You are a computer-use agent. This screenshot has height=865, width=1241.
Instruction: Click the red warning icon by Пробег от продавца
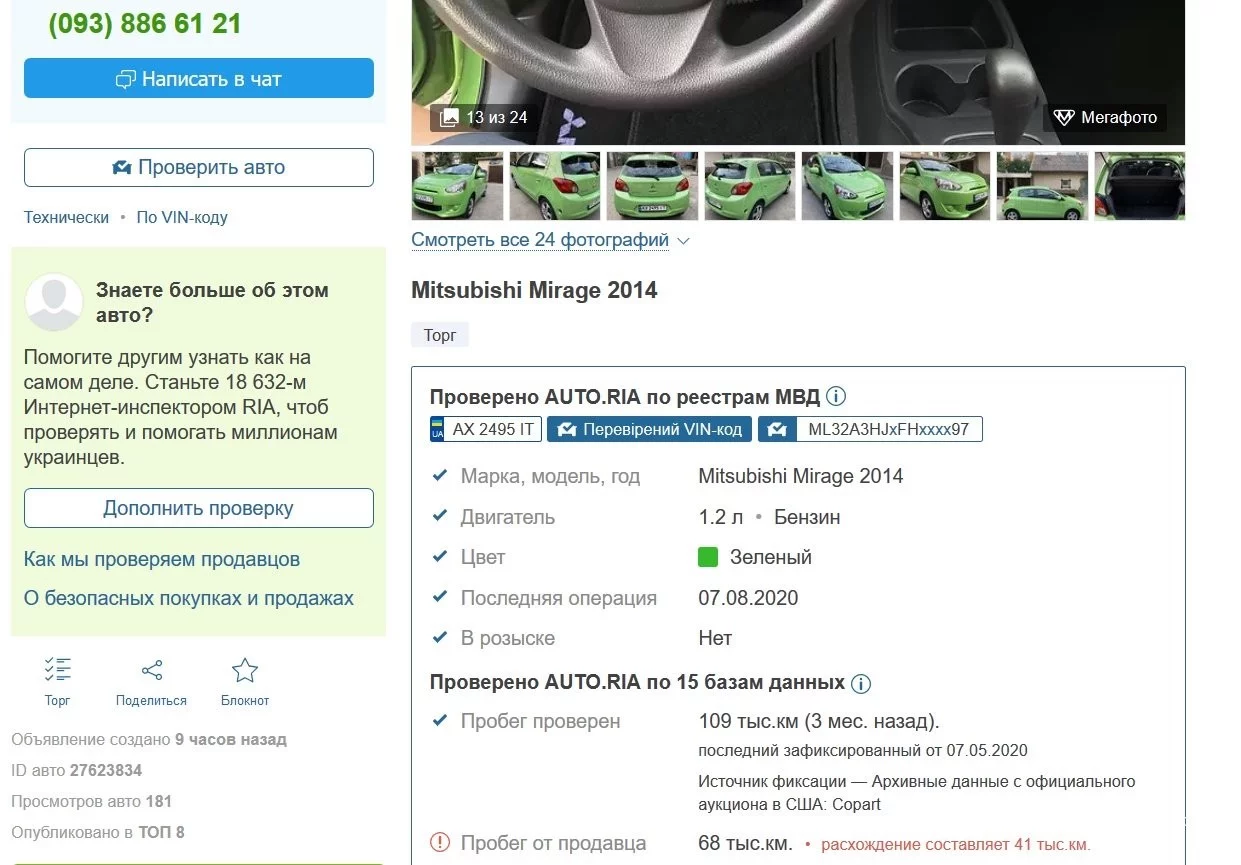(440, 843)
